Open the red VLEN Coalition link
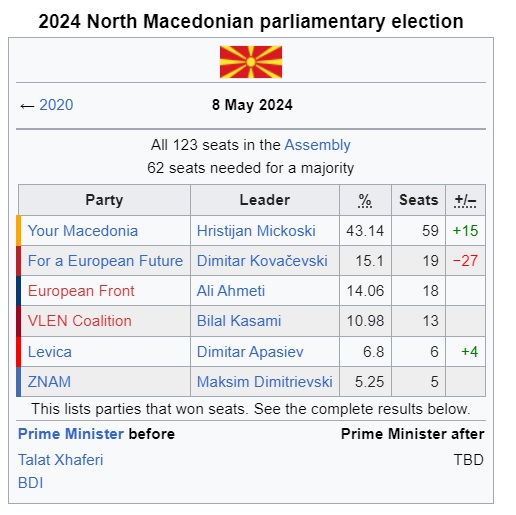 (x=80, y=321)
